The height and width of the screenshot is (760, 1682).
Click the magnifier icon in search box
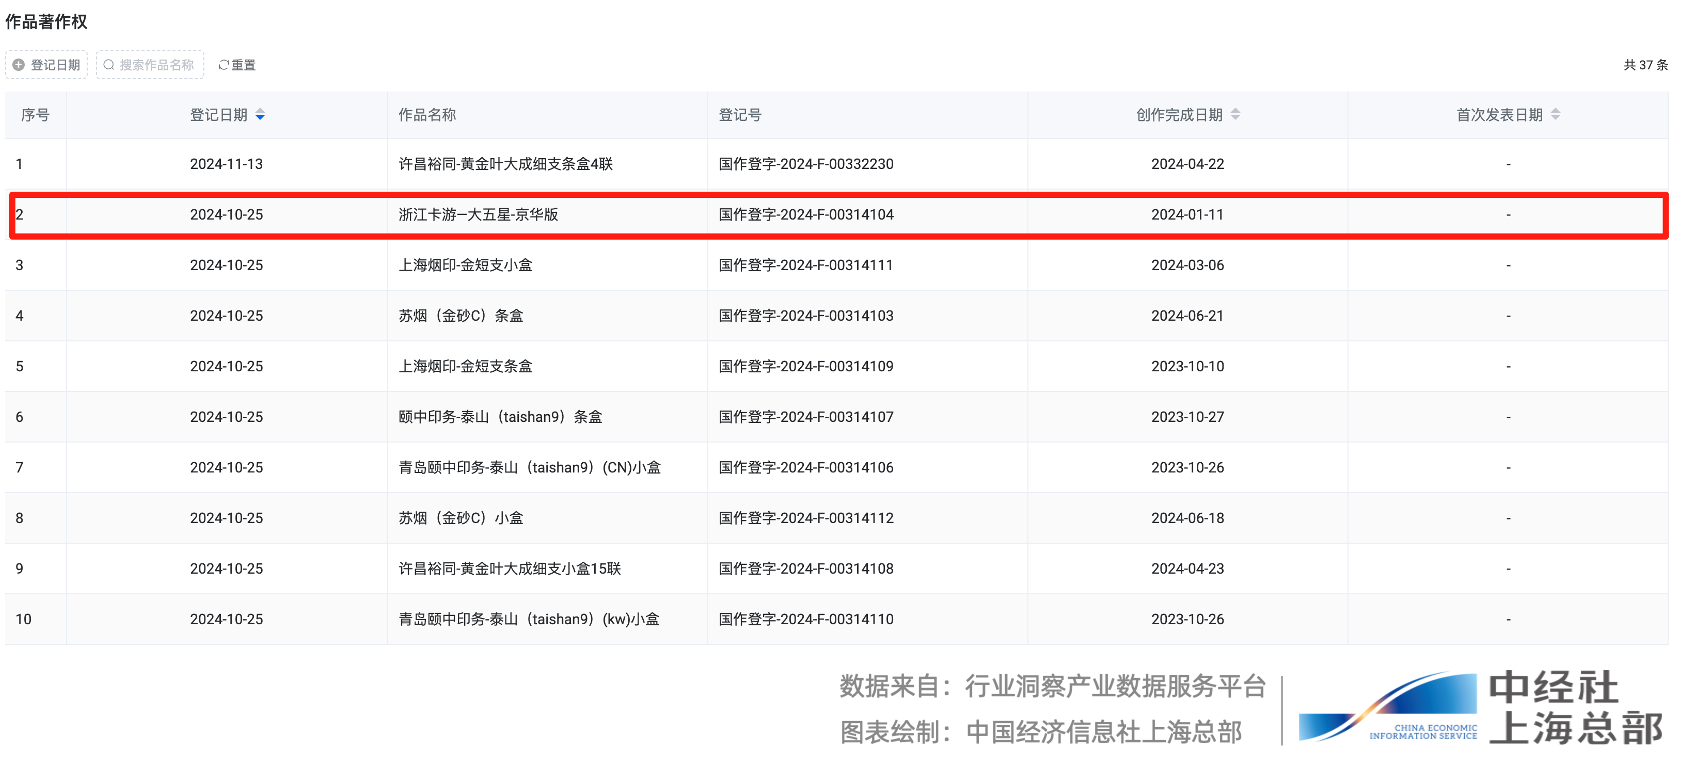(109, 65)
